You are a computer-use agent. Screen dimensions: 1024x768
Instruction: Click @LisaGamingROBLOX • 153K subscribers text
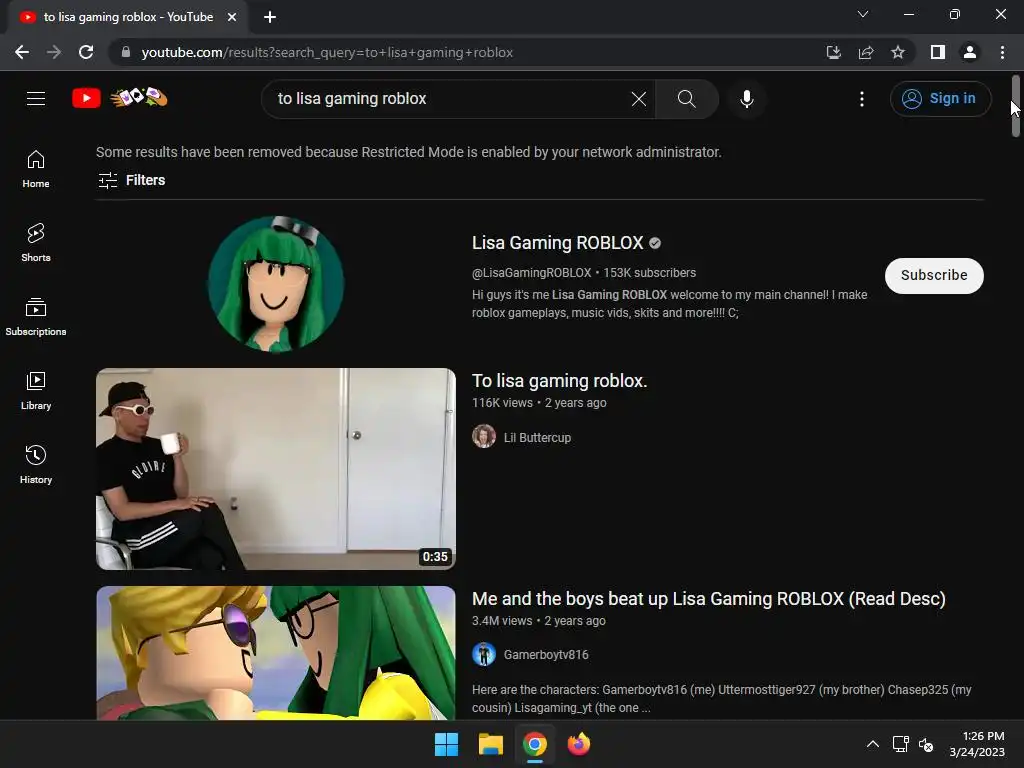tap(584, 273)
